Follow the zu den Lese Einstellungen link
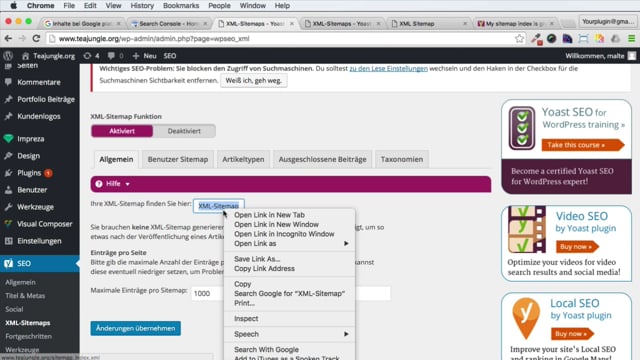Image resolution: width=640 pixels, height=360 pixels. pos(389,69)
